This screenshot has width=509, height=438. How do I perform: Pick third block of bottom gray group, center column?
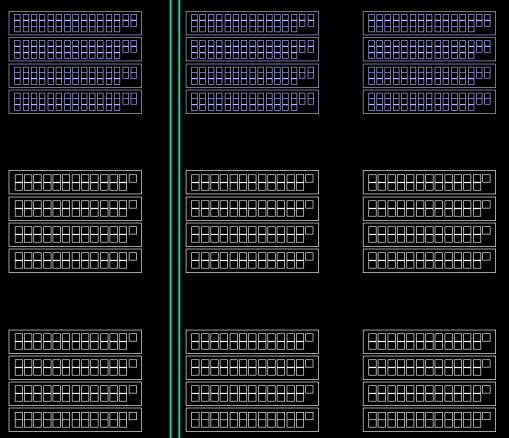point(252,394)
